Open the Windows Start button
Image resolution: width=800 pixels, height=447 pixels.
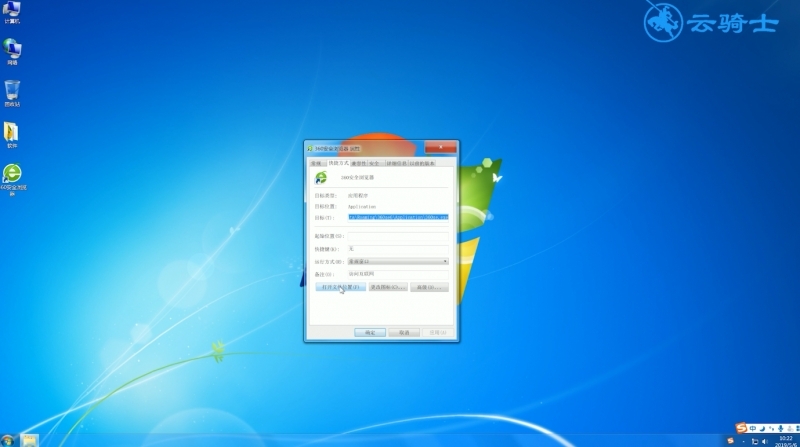[7, 441]
